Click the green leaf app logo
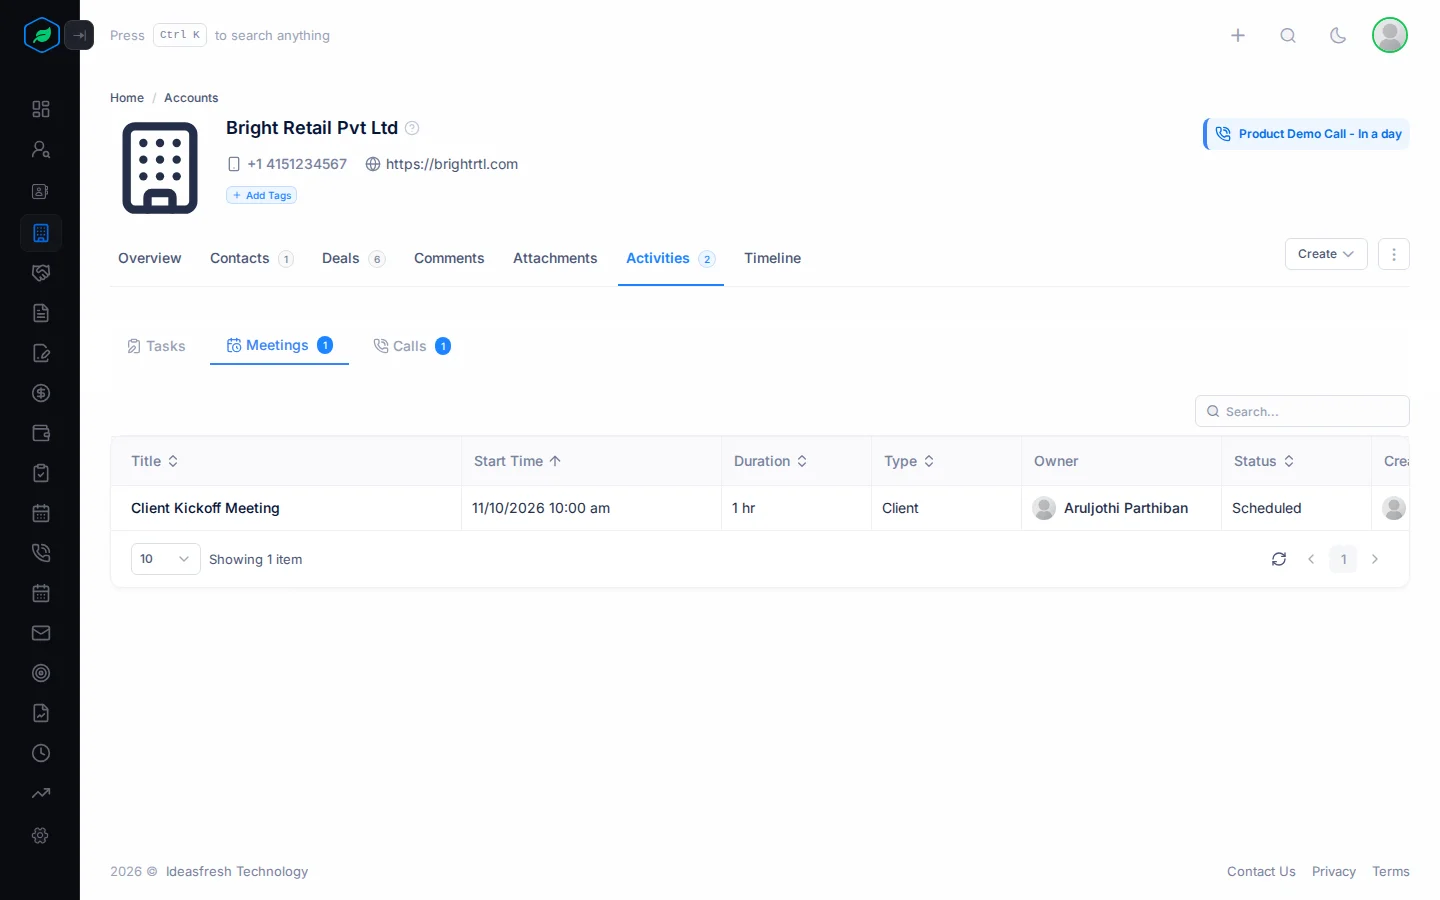1440x900 pixels. click(41, 35)
